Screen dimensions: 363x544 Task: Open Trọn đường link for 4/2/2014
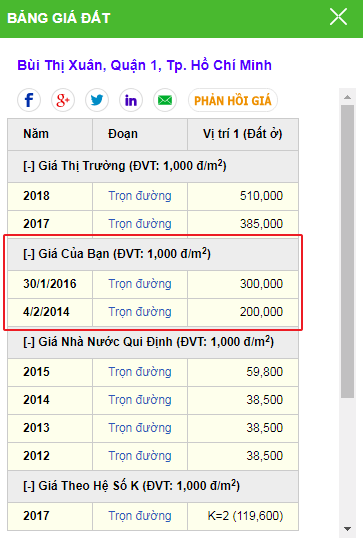coord(140,312)
